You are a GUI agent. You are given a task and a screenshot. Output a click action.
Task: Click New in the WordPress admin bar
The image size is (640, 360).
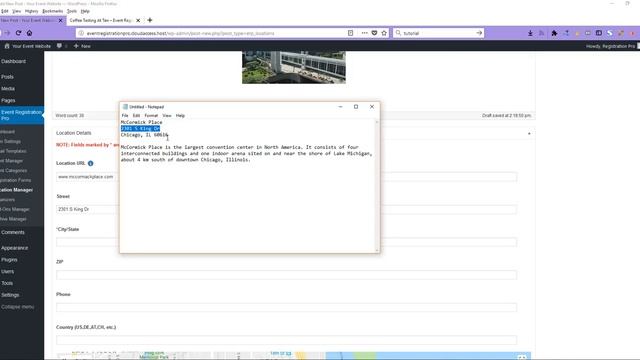click(x=82, y=46)
